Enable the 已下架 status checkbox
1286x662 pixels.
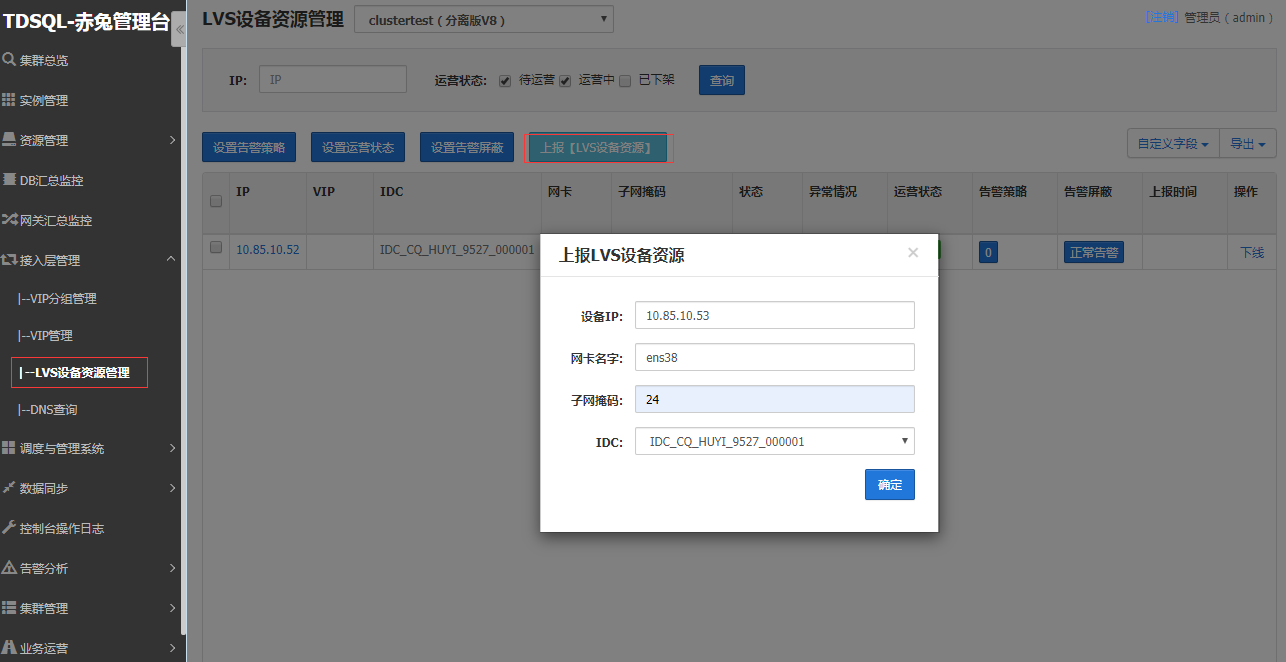click(625, 81)
